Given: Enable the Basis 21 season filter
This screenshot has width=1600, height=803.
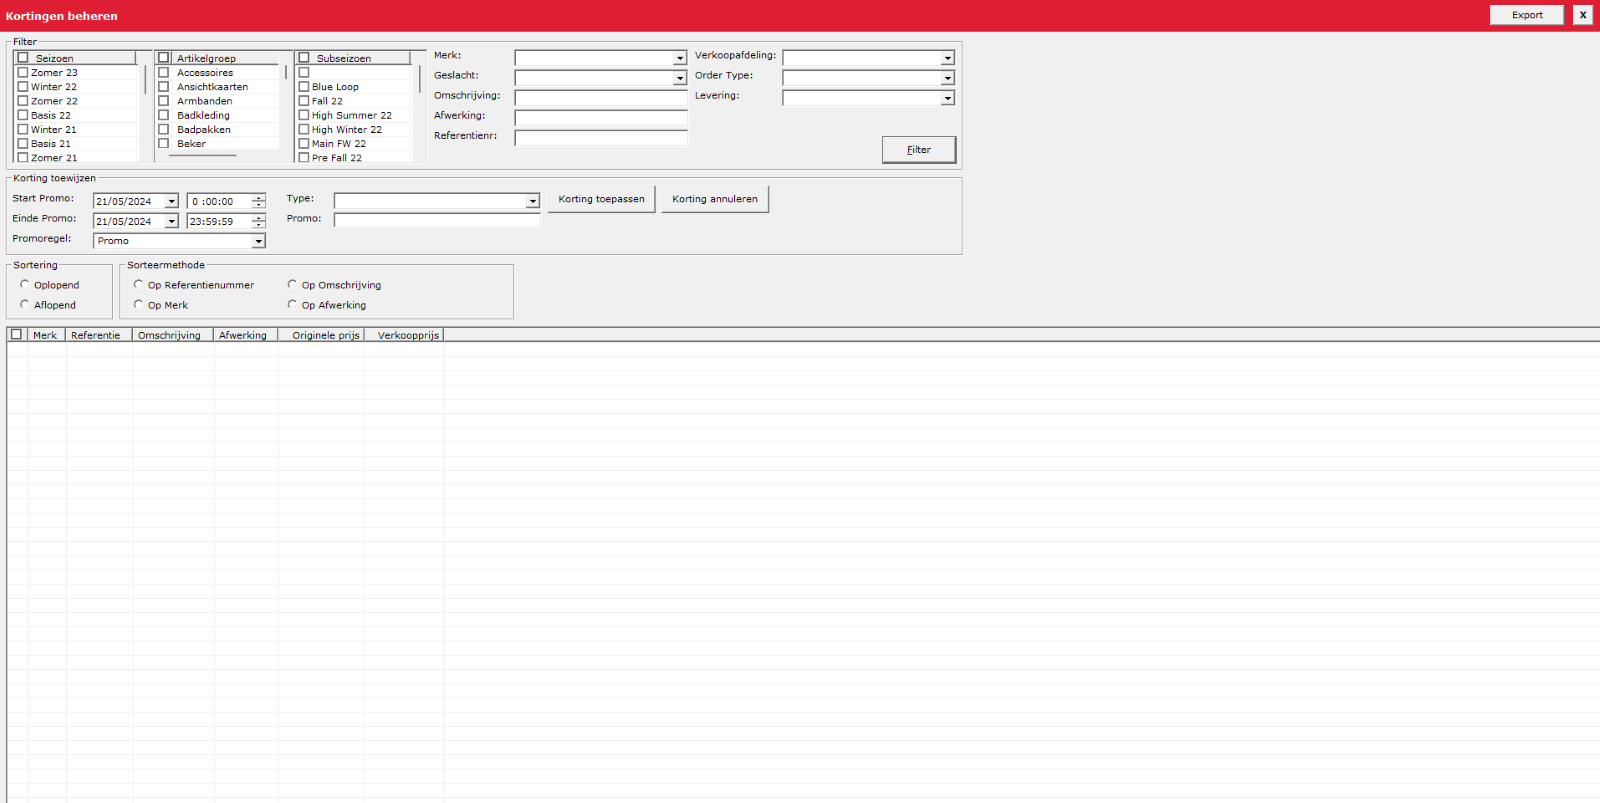Looking at the screenshot, I should pyautogui.click(x=23, y=144).
